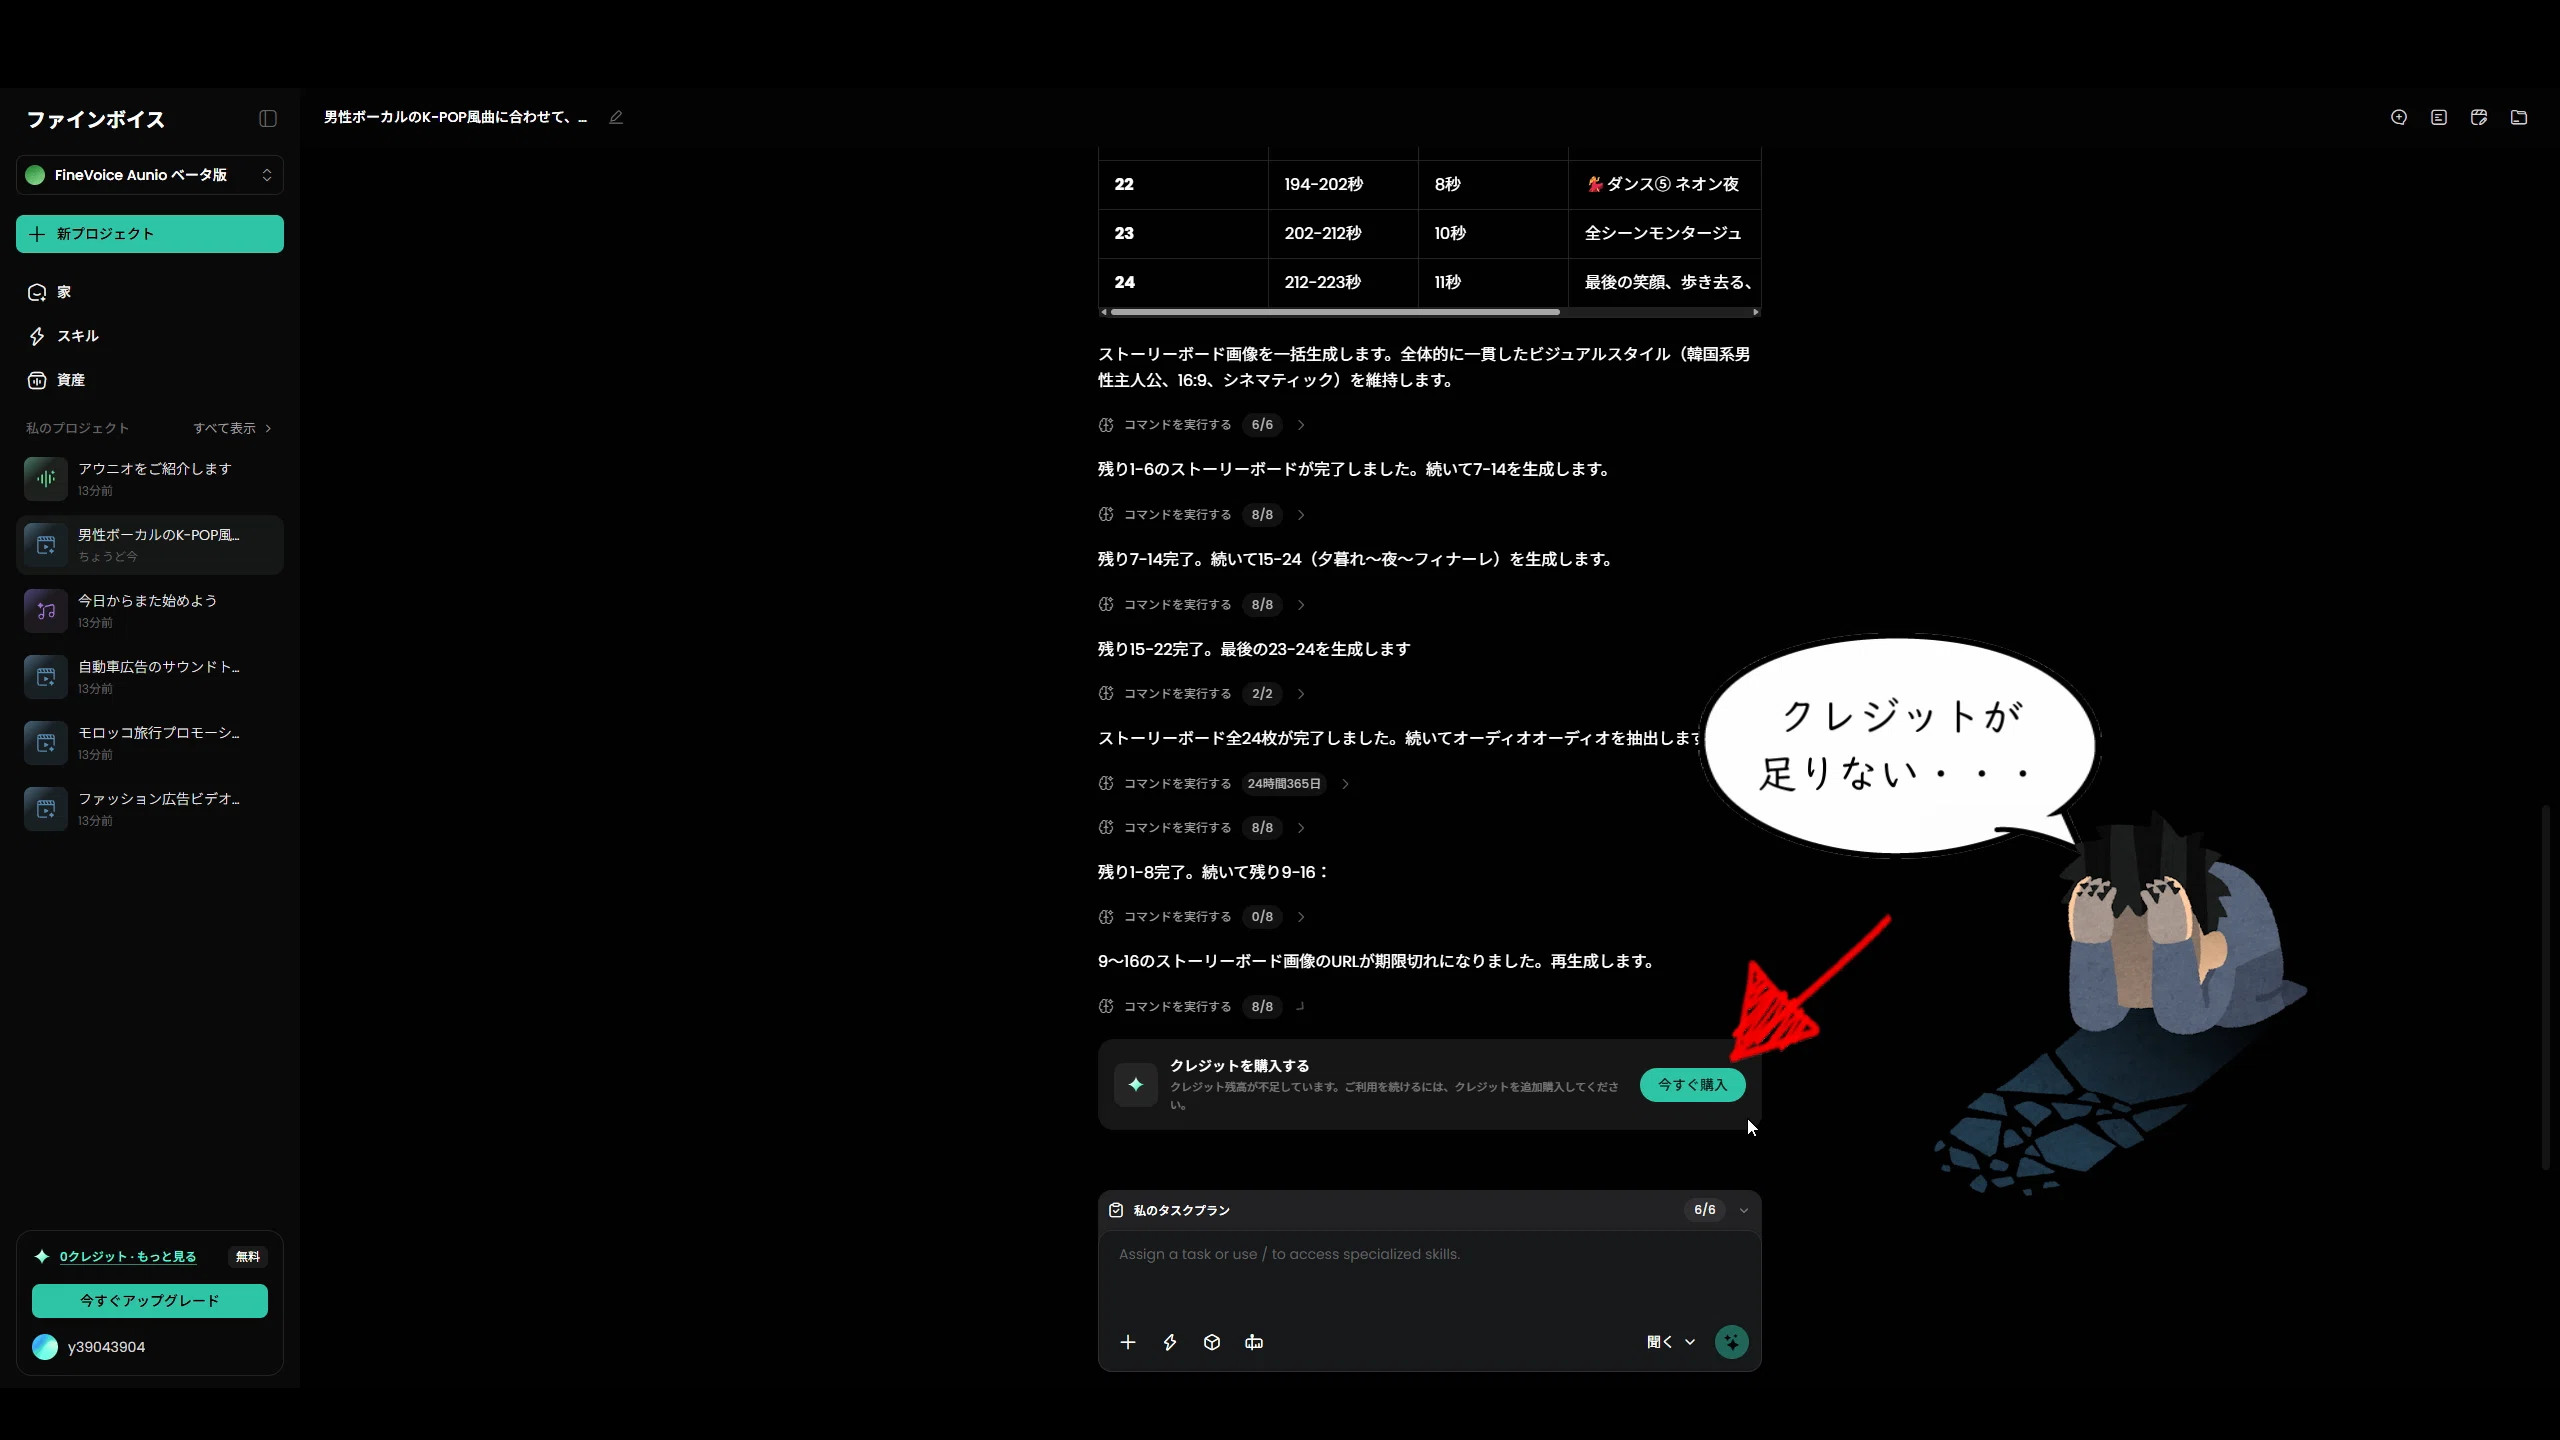The width and height of the screenshot is (2560, 1440).
Task: Open project モロッコ旅行プロモーシ…
Action: (150, 743)
